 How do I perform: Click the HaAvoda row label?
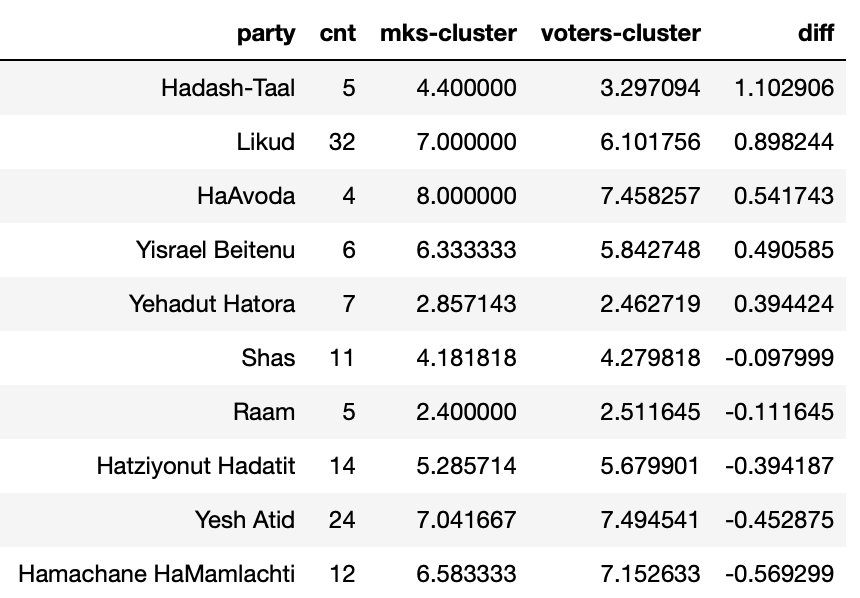point(246,196)
